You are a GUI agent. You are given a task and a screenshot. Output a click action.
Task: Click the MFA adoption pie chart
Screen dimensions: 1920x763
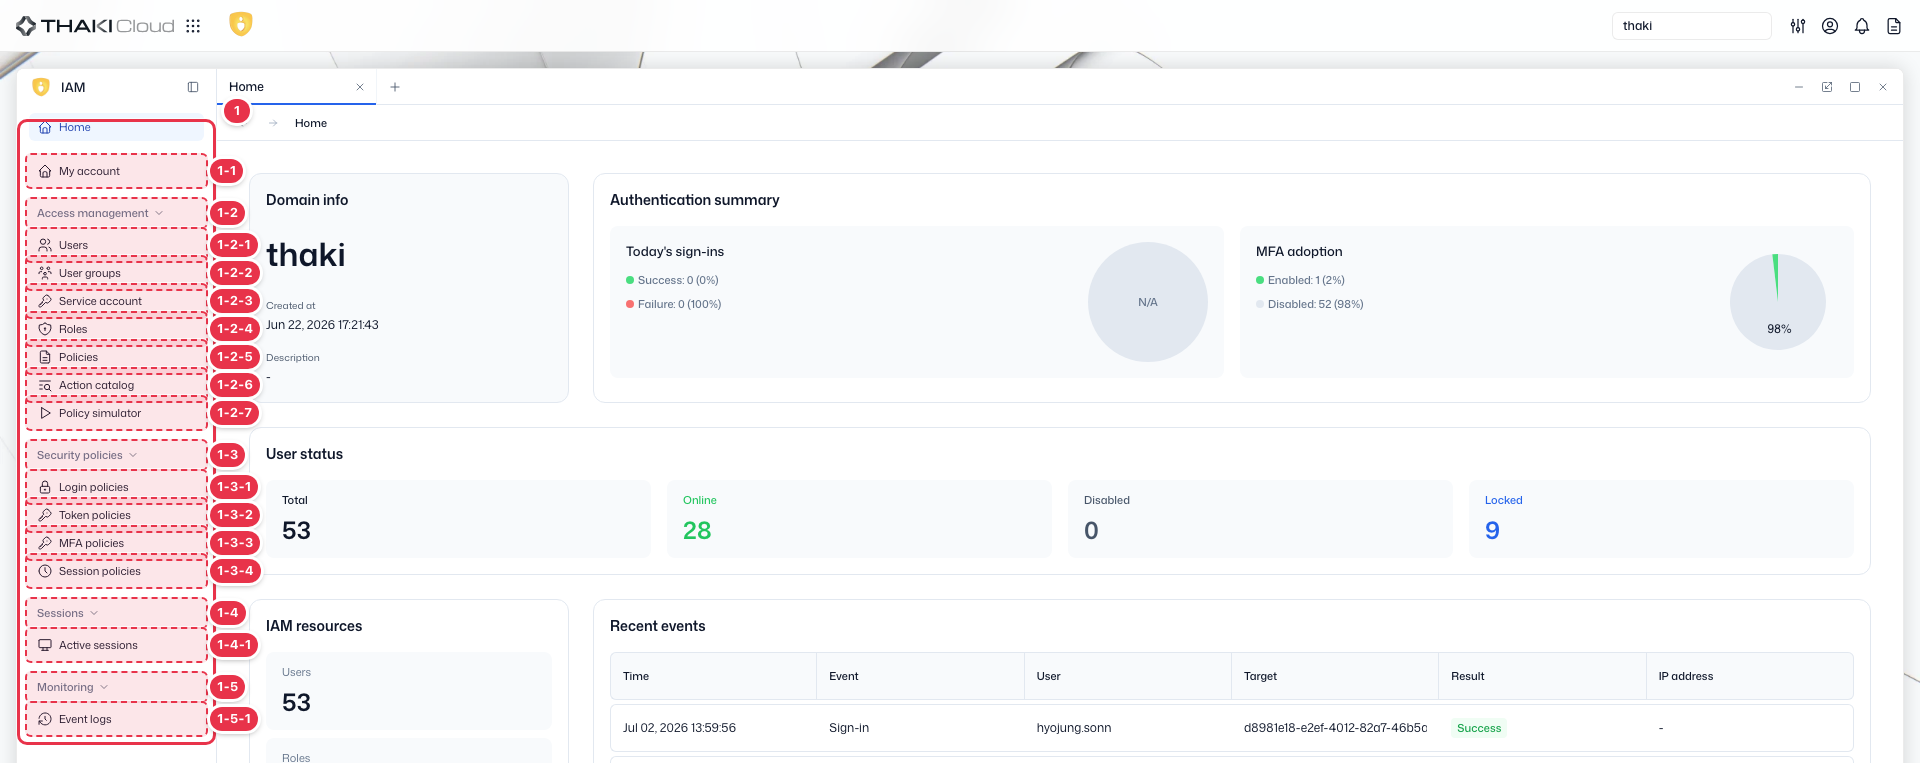coord(1778,302)
